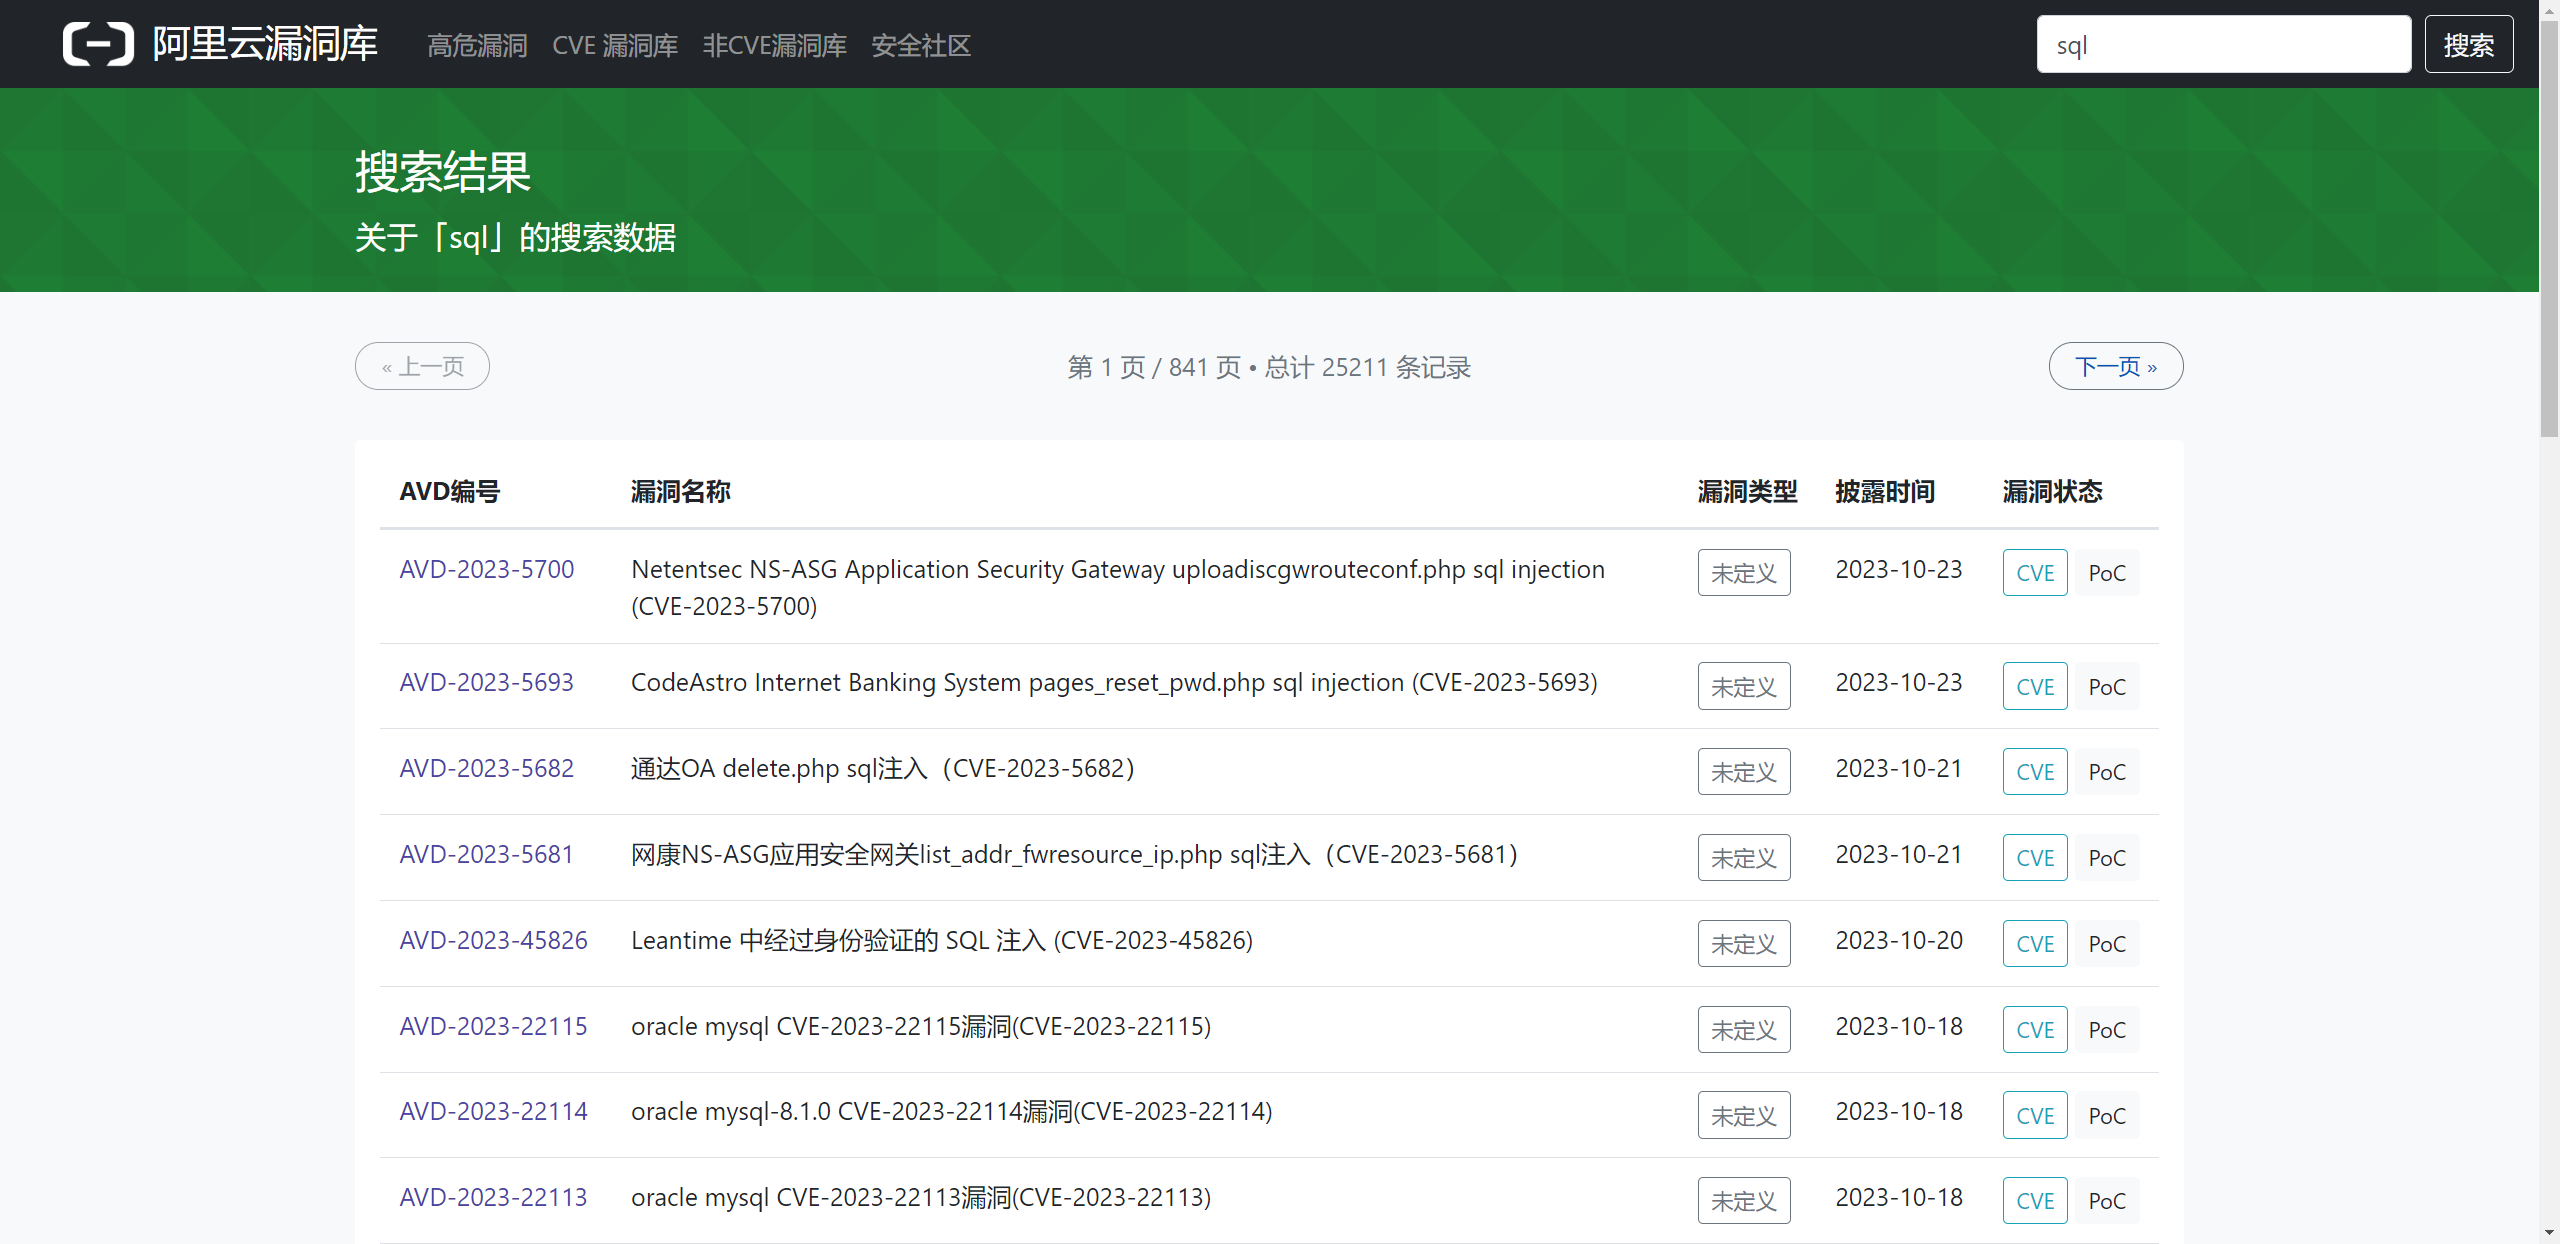The width and height of the screenshot is (2560, 1244).
Task: Click the AVD编号 column header
Action: pos(450,491)
